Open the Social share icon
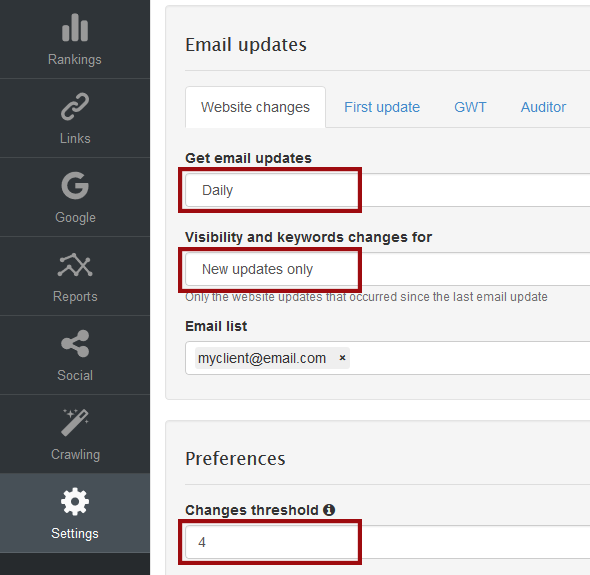Image resolution: width=590 pixels, height=575 pixels. [75, 344]
